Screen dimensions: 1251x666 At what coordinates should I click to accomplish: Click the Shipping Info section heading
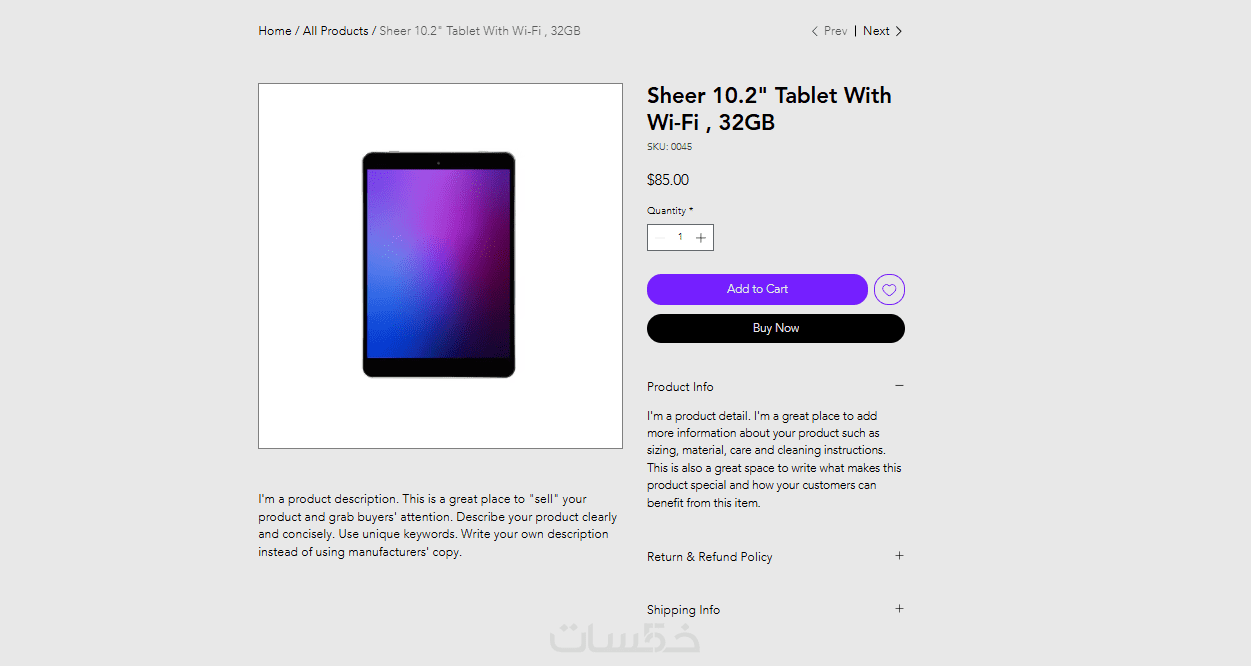tap(683, 610)
